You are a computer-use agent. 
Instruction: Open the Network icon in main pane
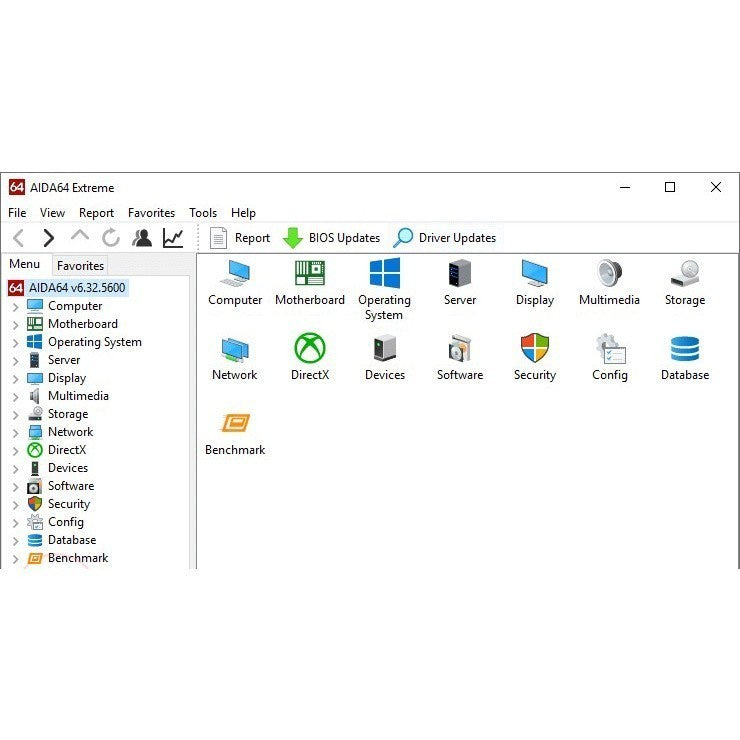coord(235,350)
